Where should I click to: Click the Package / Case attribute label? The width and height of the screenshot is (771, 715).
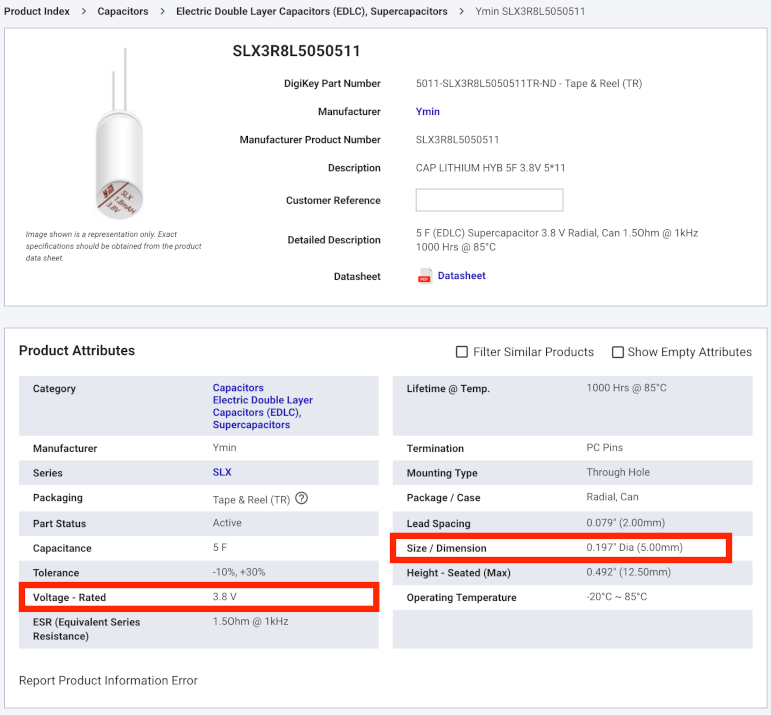pos(444,498)
